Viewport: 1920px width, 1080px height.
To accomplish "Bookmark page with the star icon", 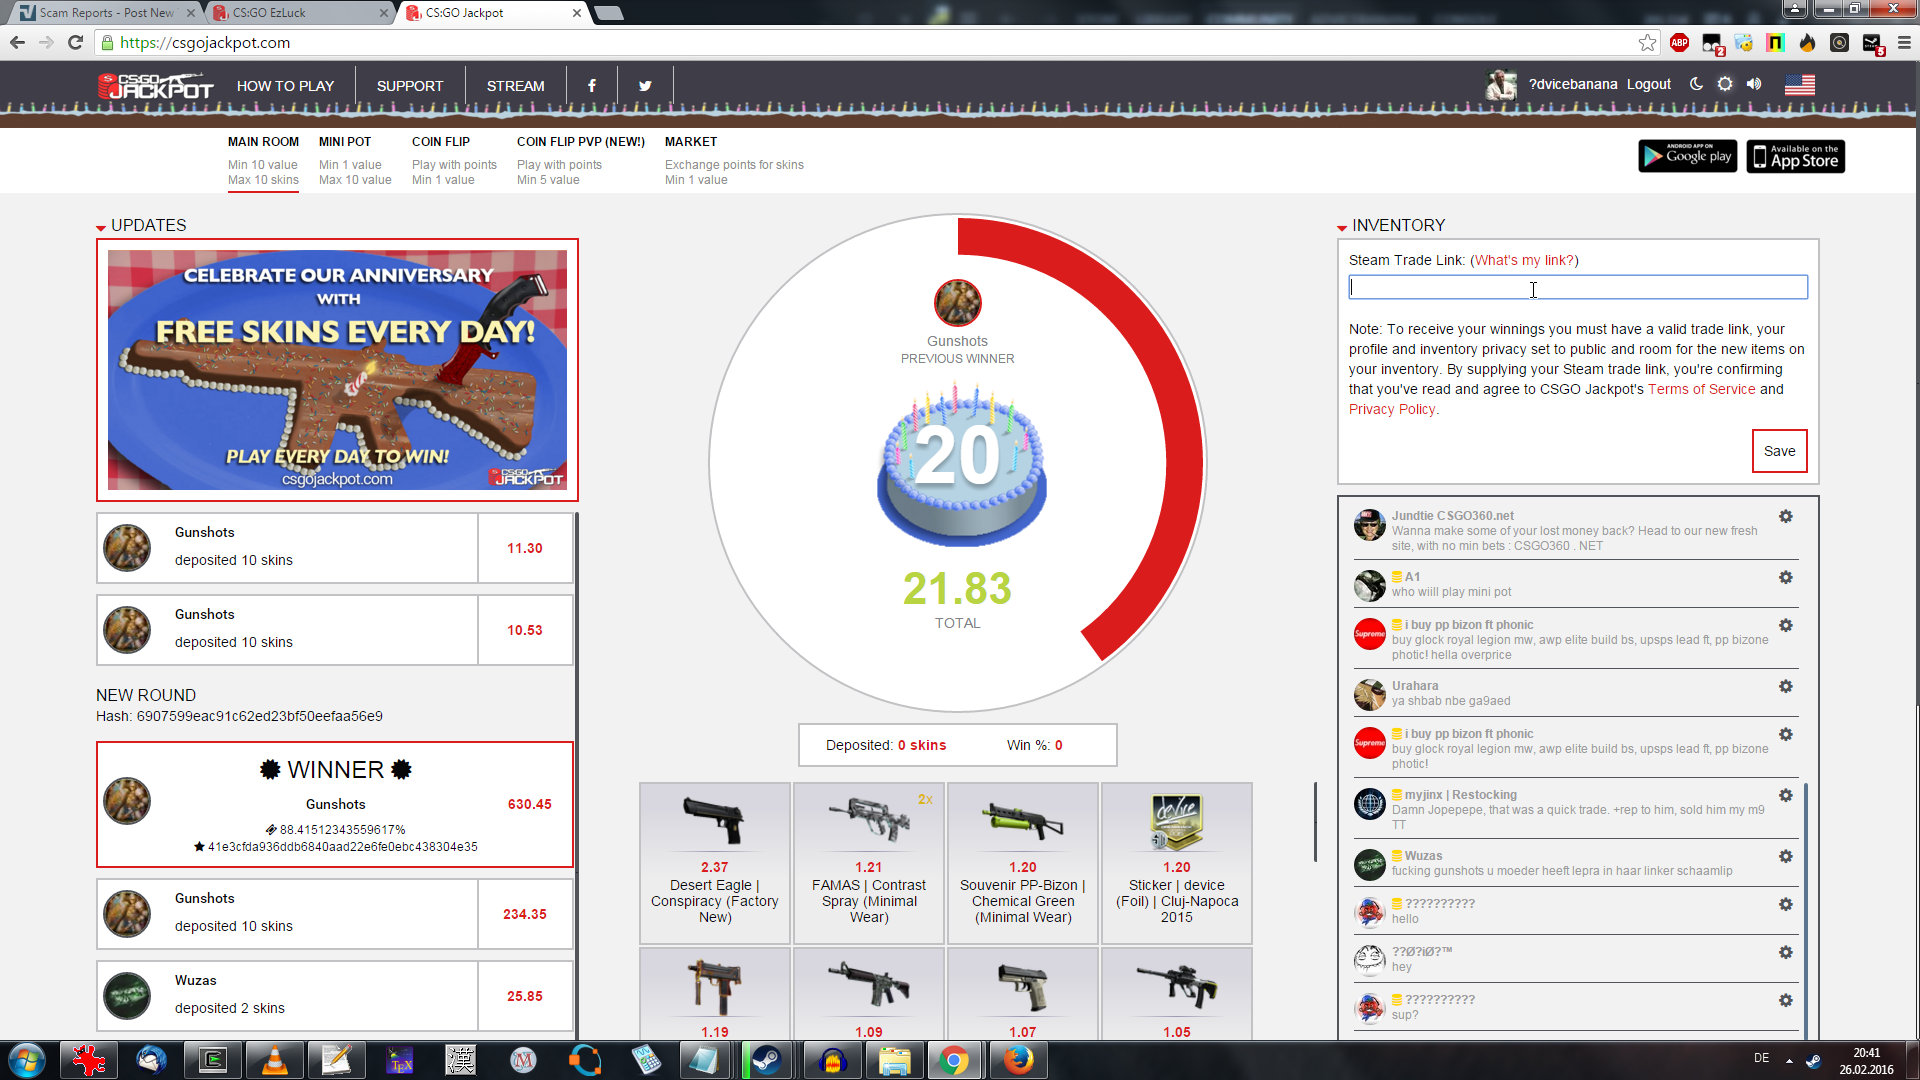I will click(1647, 42).
